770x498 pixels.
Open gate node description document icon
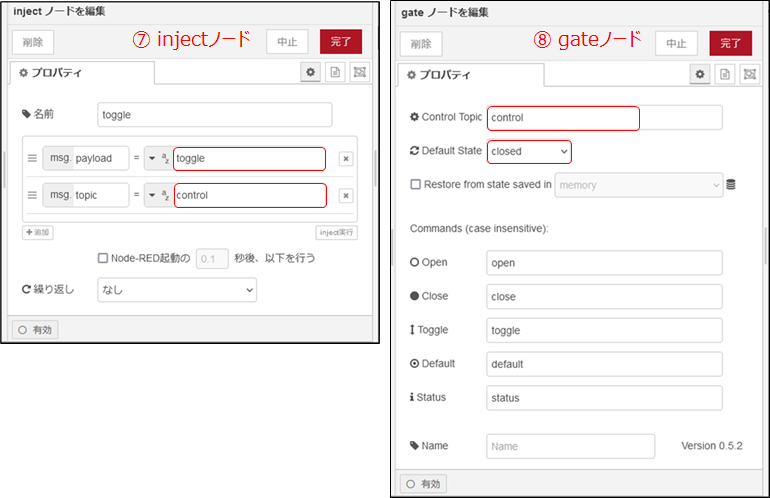(x=724, y=75)
